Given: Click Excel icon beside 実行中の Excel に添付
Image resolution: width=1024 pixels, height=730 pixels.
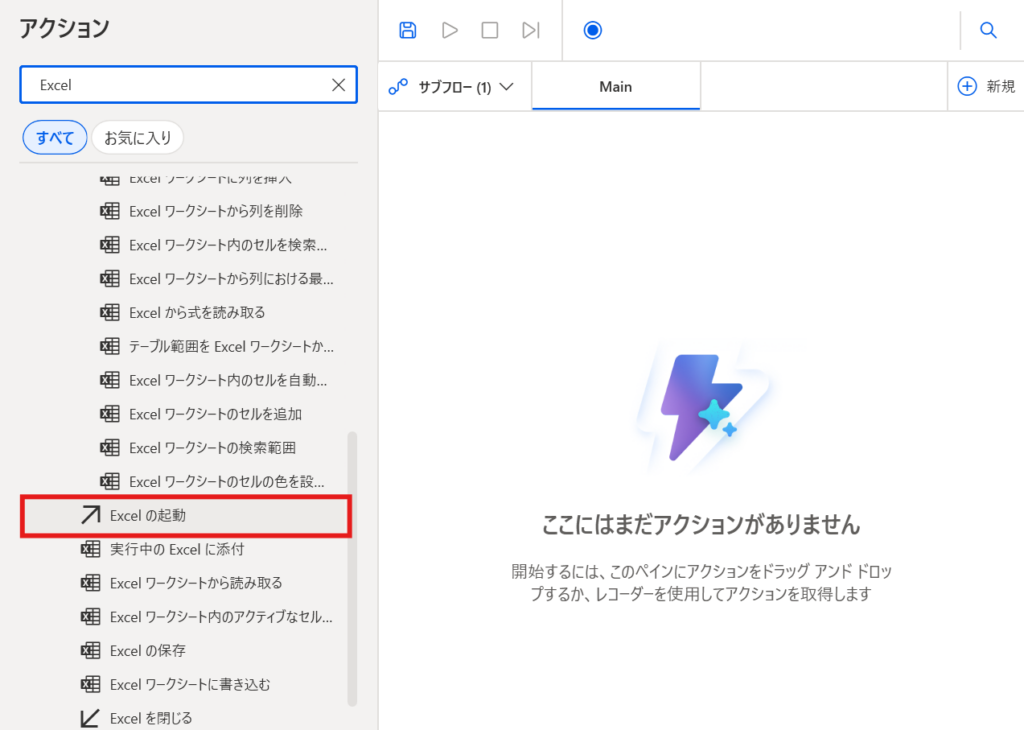Looking at the screenshot, I should pyautogui.click(x=90, y=549).
